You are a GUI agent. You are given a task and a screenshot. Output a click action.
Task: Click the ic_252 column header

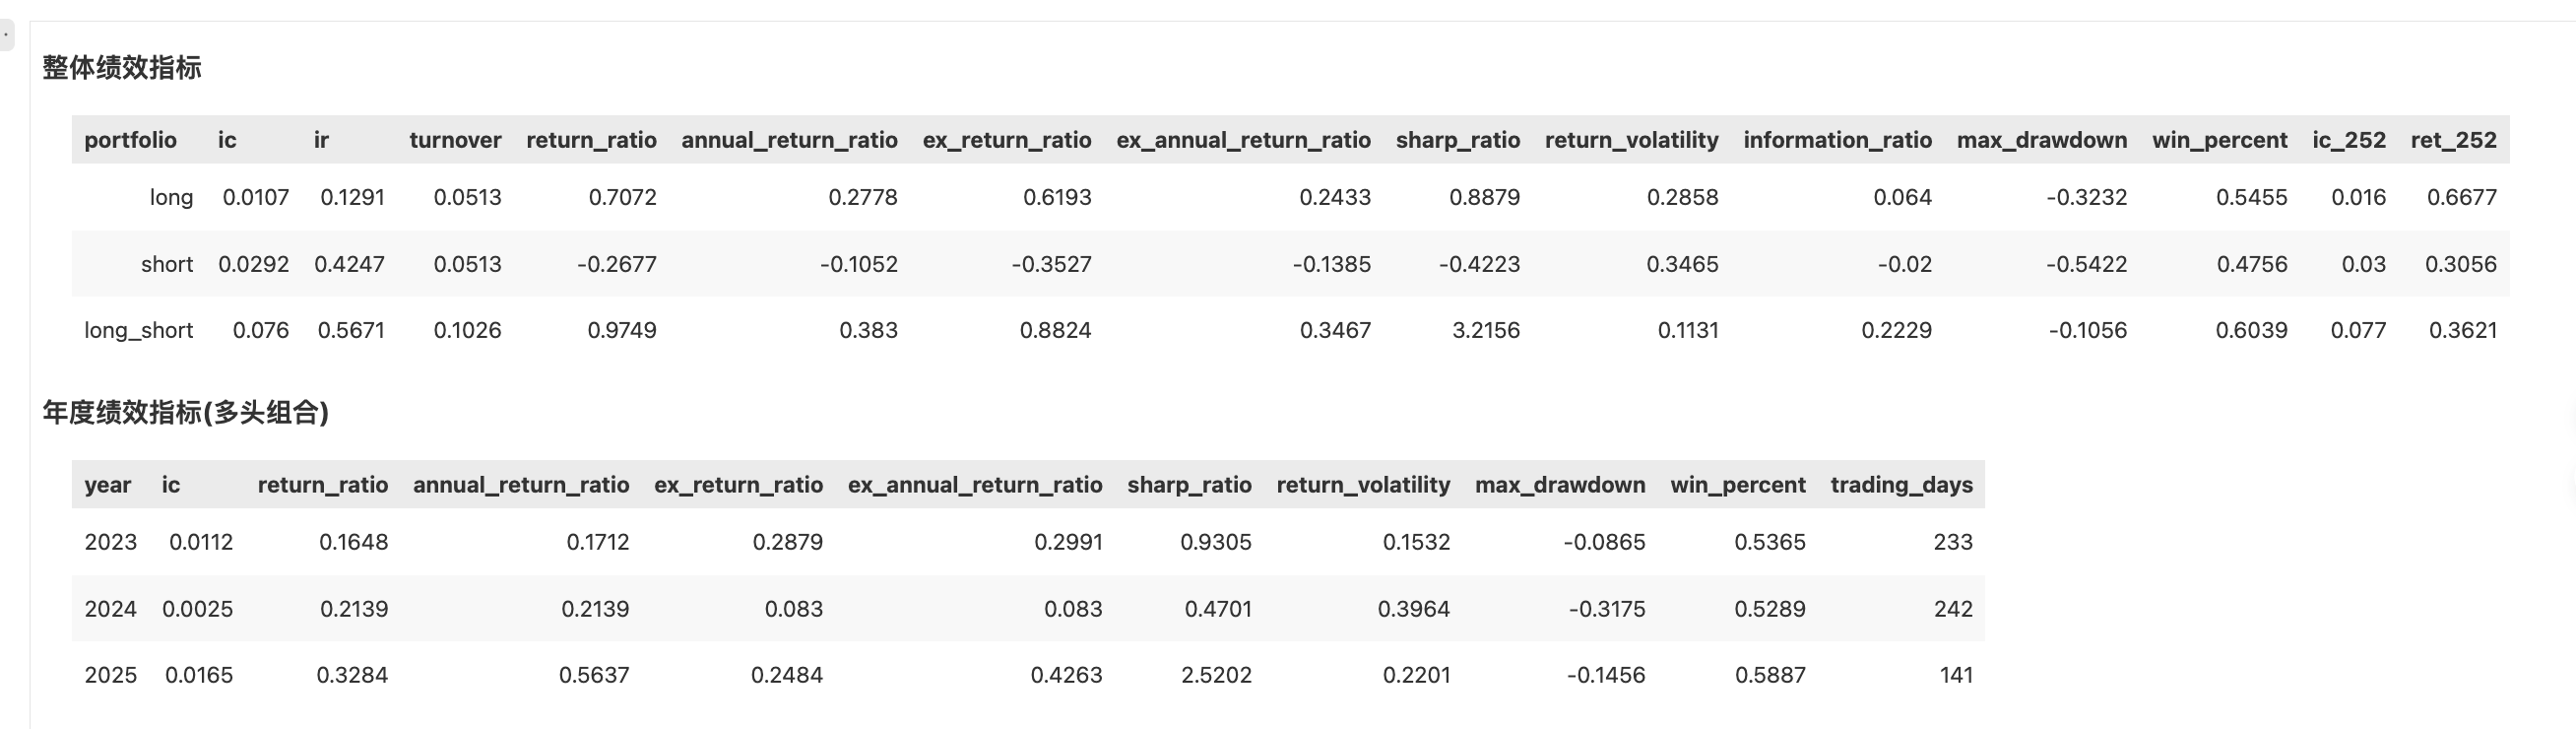(x=2348, y=140)
